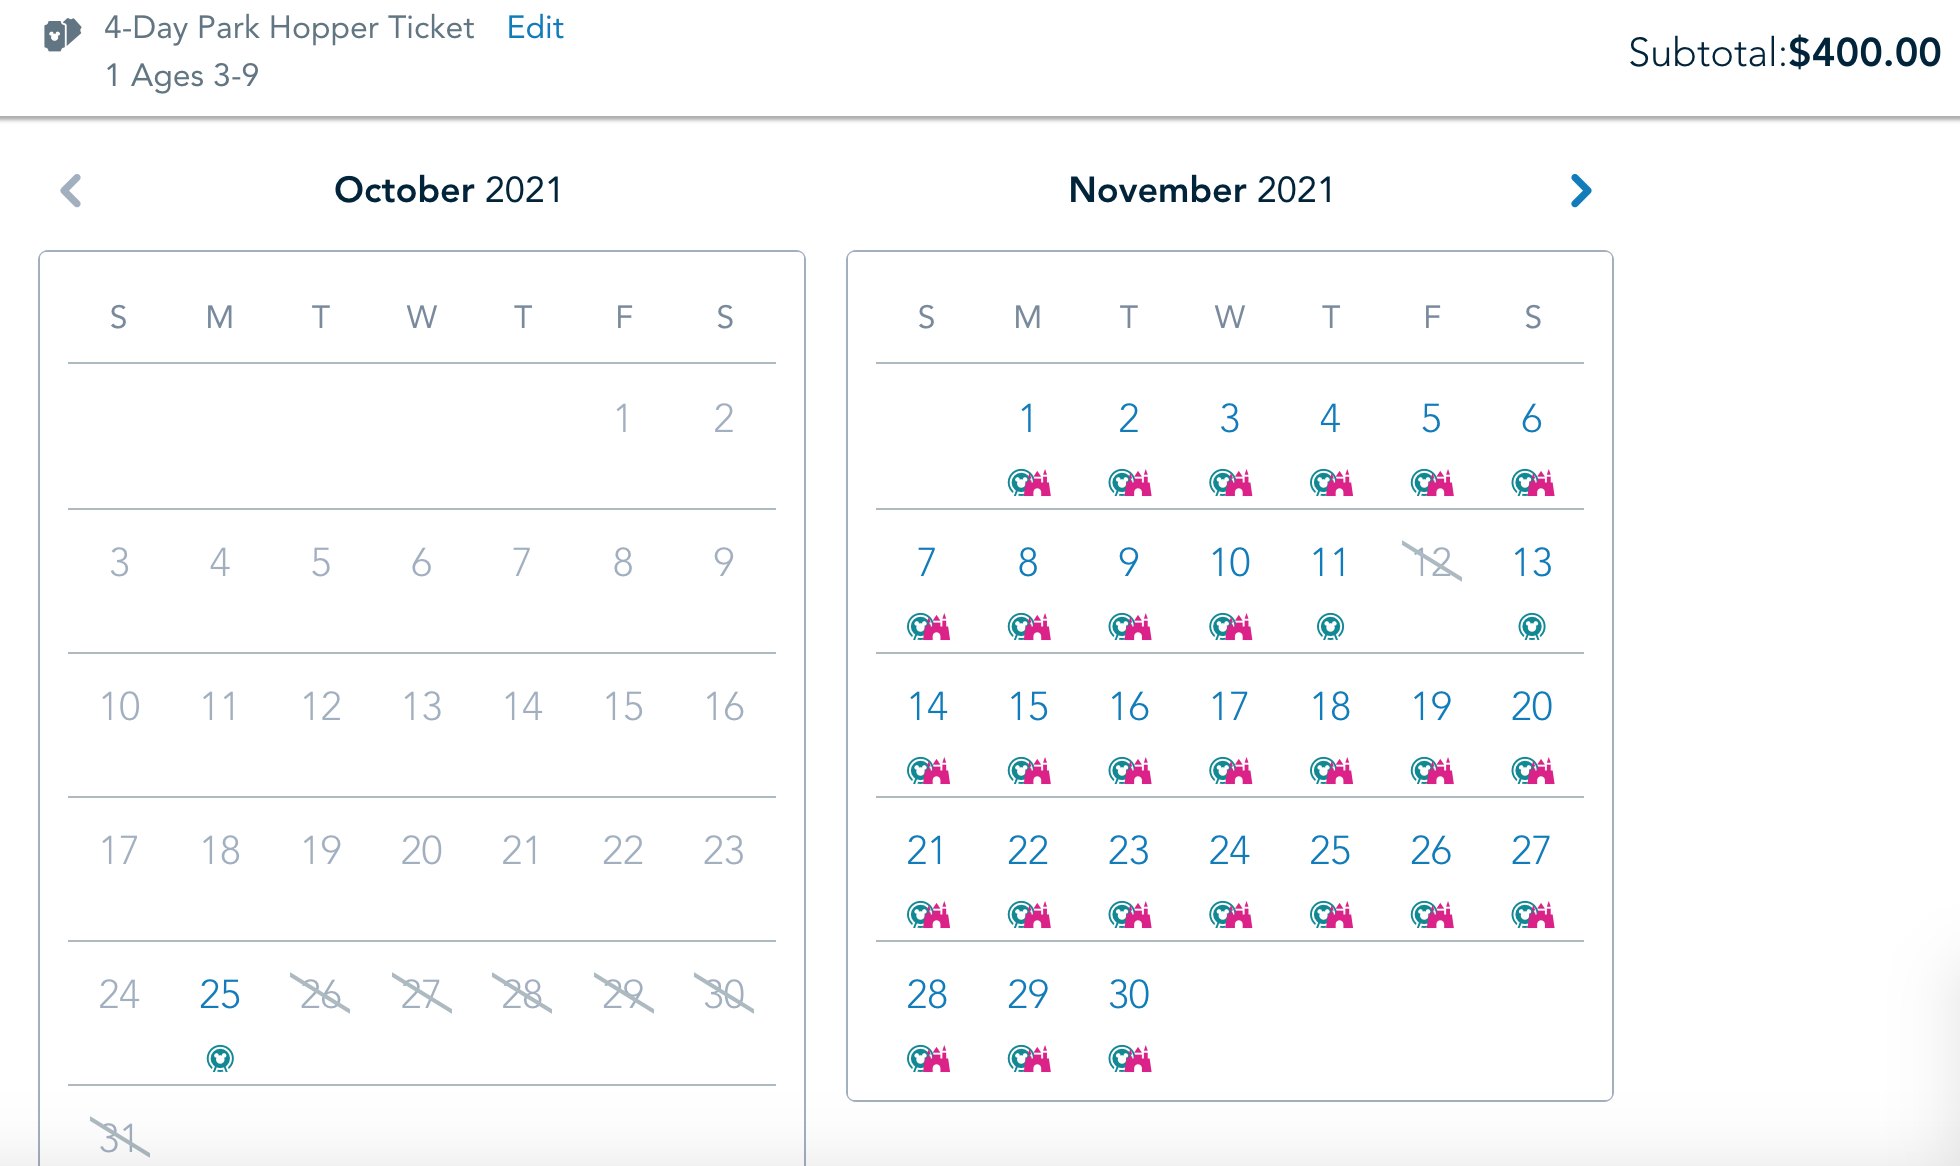
Task: Click the park icon under November 11
Action: (1330, 627)
